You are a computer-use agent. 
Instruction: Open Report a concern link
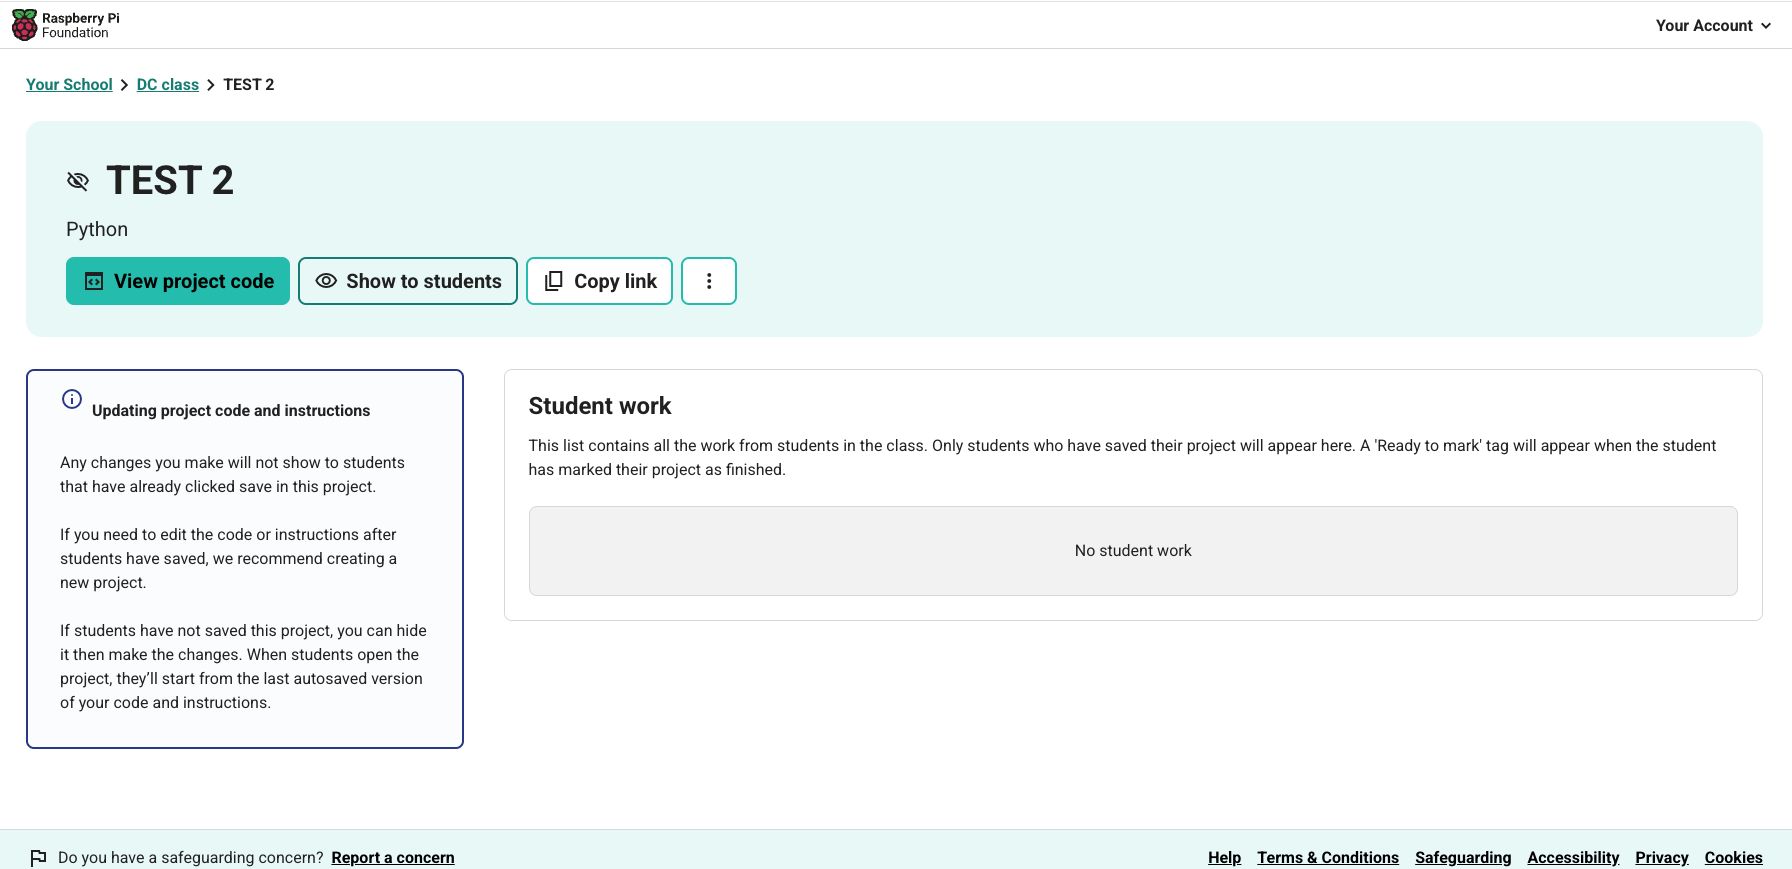pos(393,858)
